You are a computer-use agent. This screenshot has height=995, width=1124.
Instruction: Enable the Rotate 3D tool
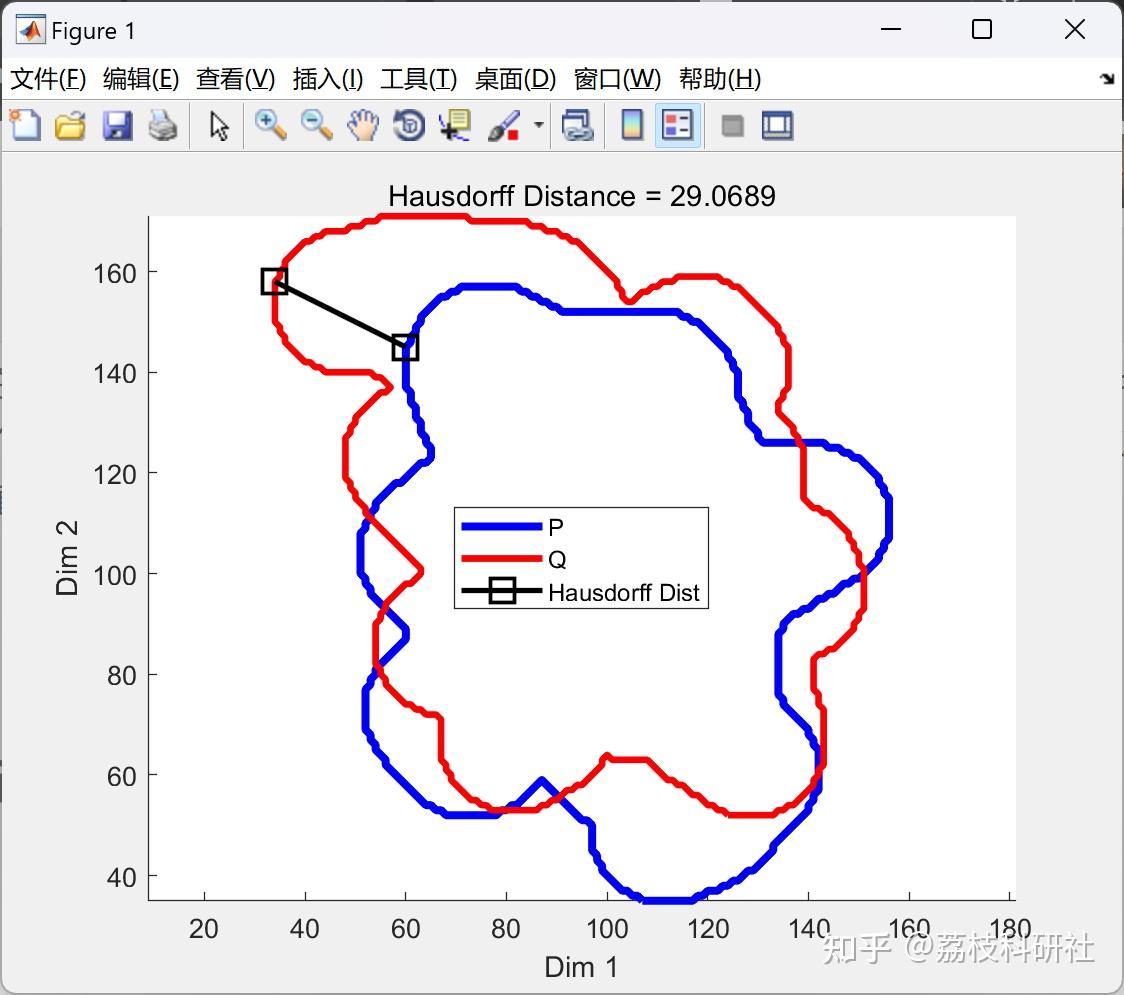pos(409,125)
